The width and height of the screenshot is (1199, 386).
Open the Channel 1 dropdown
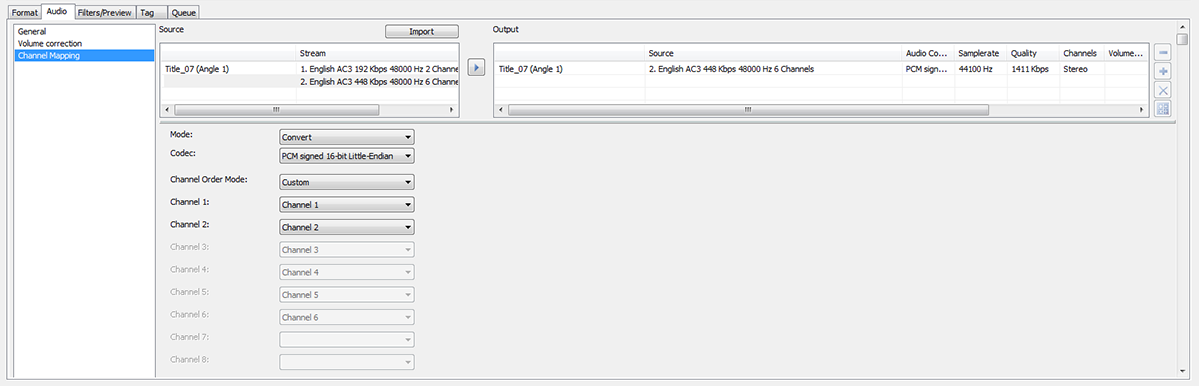coord(347,205)
